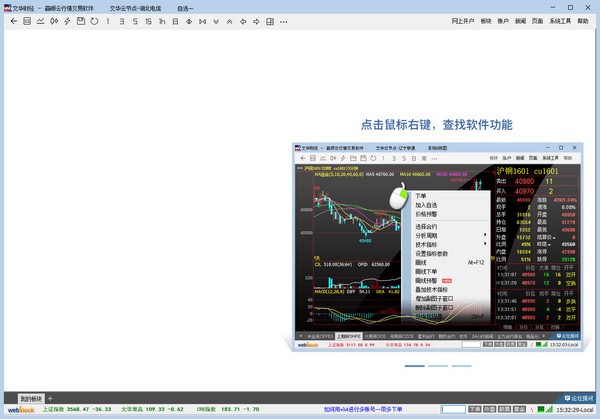
Task: Open the 网上开户 menu
Action: tap(463, 21)
